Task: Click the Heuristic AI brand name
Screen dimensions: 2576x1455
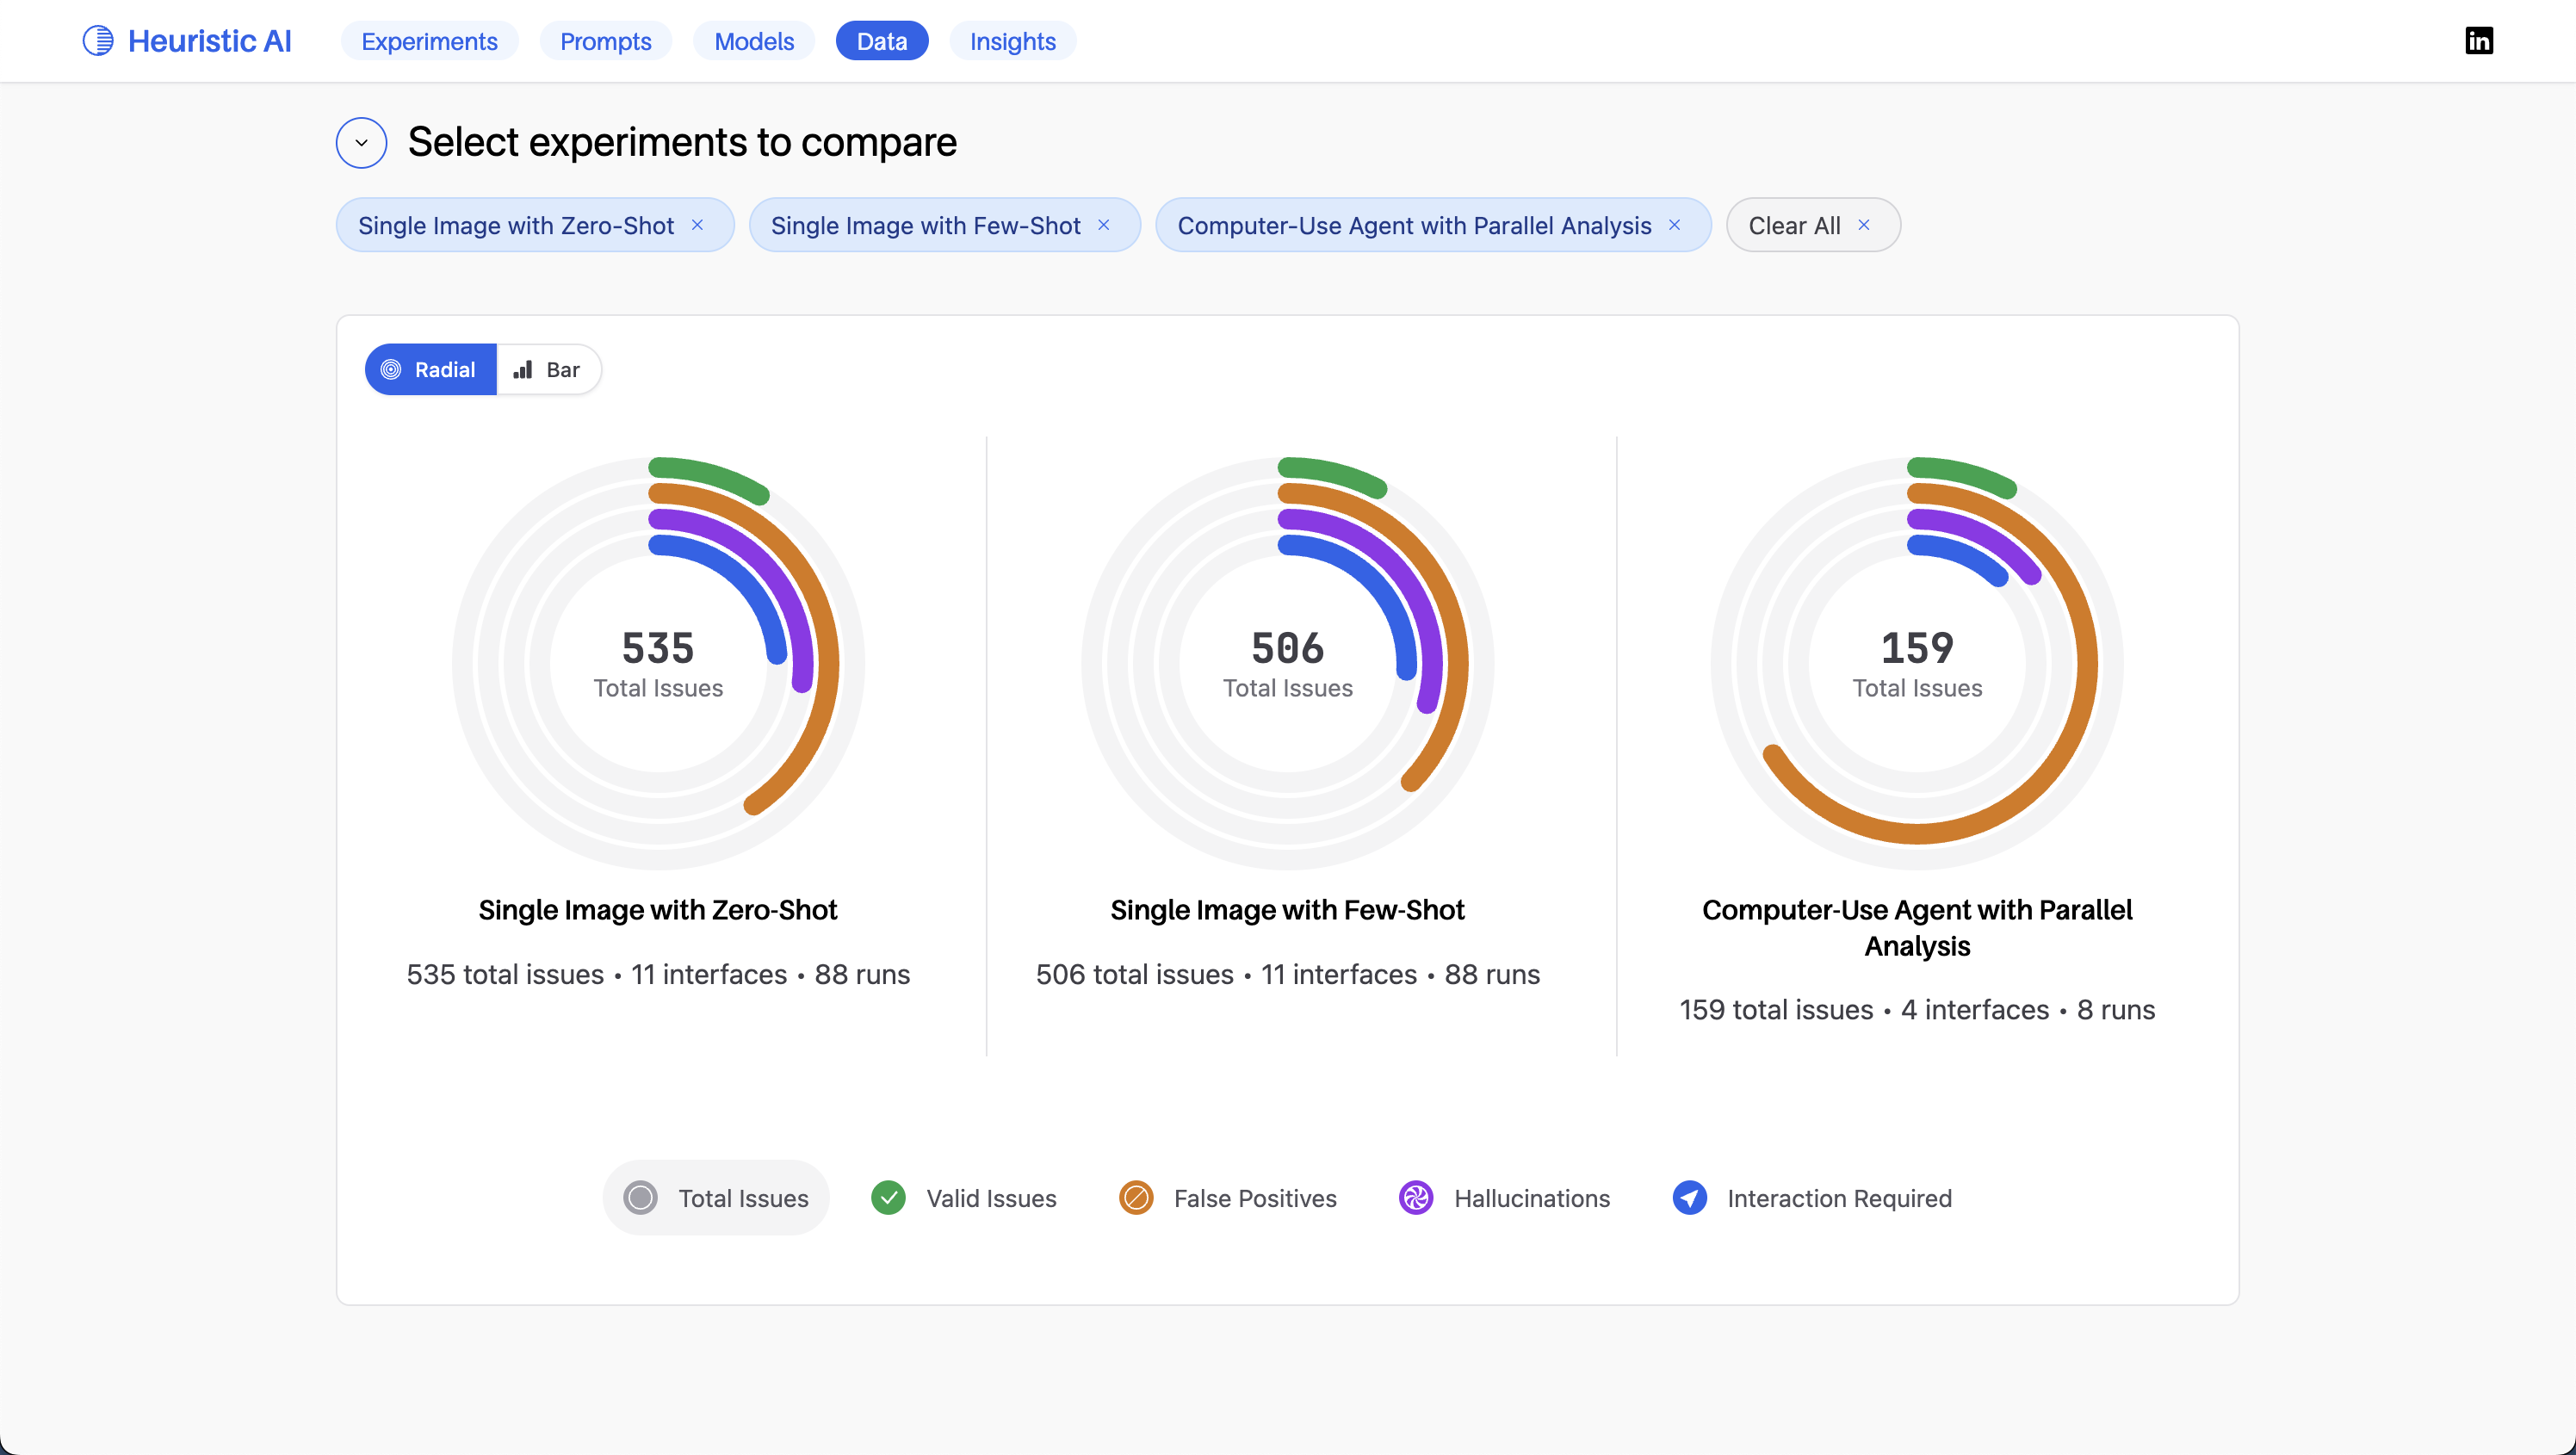Action: click(210, 41)
